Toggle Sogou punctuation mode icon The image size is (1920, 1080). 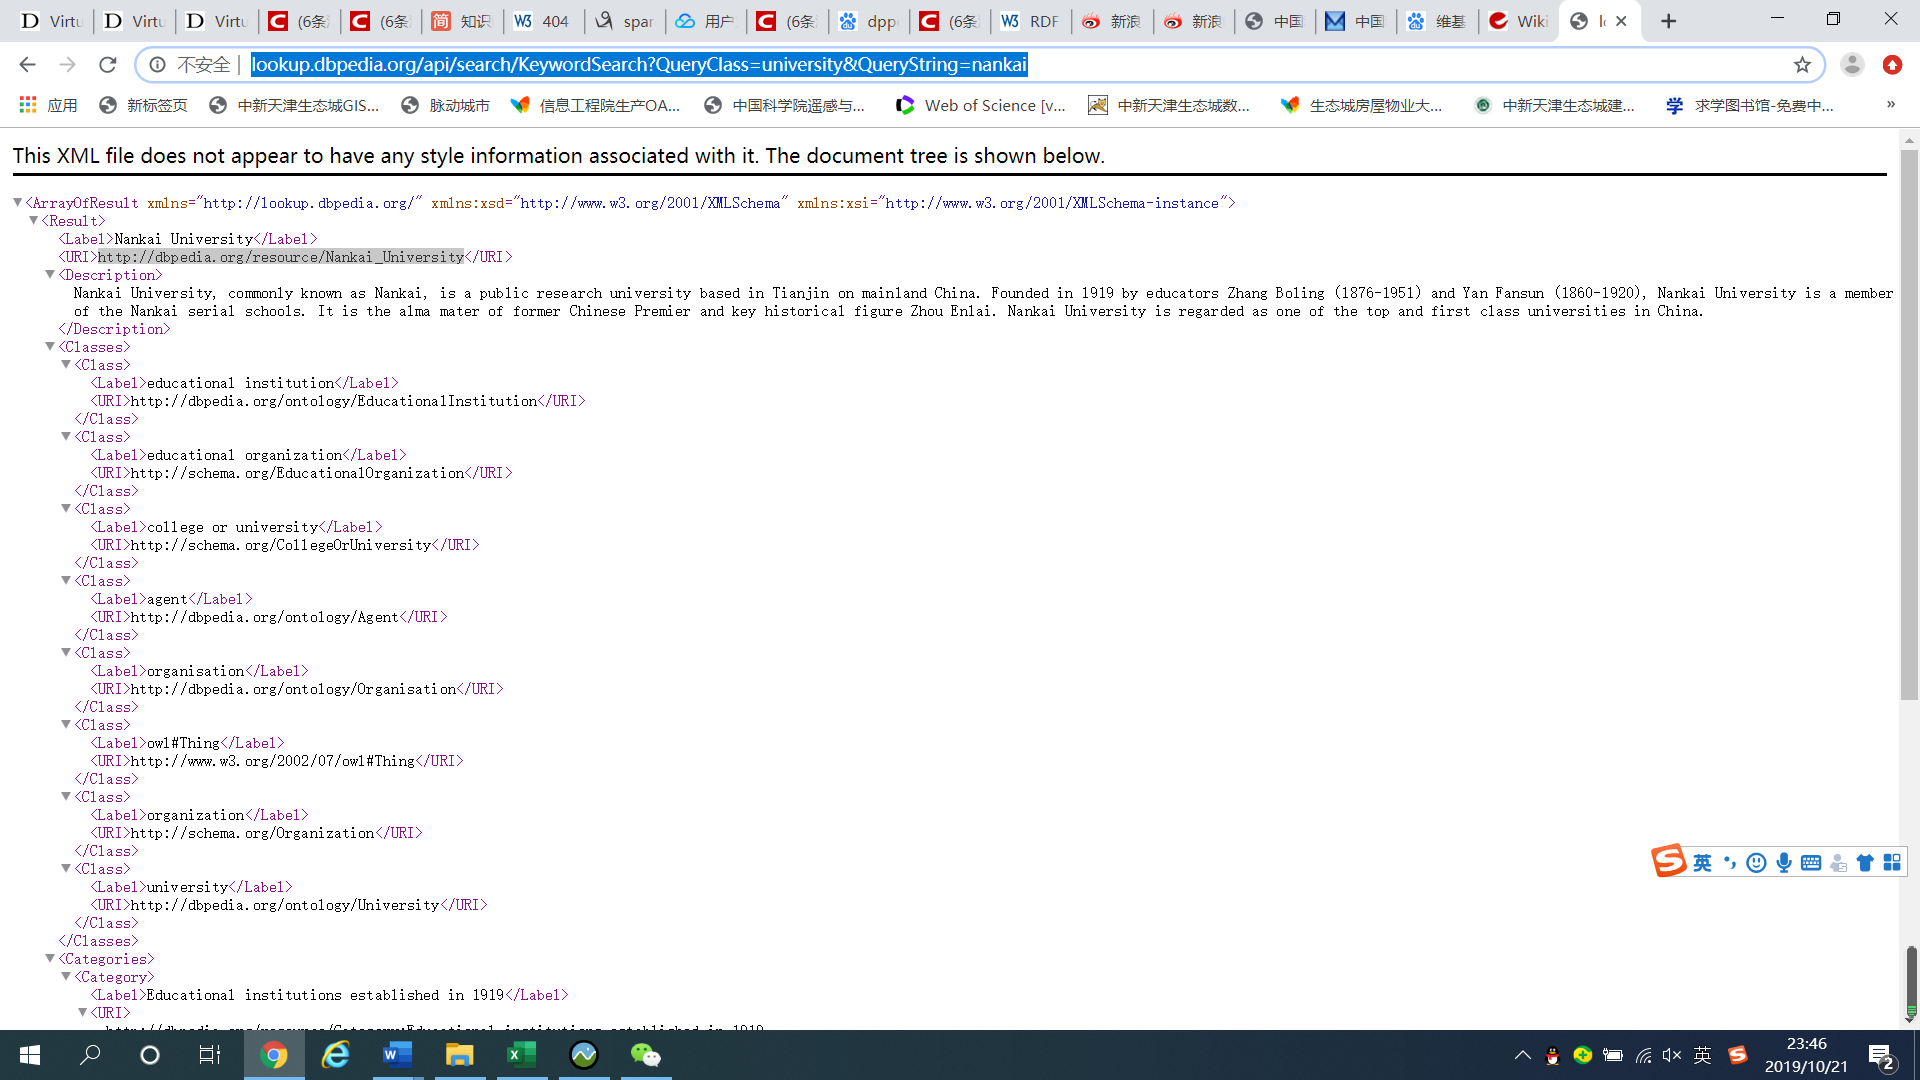point(1731,862)
